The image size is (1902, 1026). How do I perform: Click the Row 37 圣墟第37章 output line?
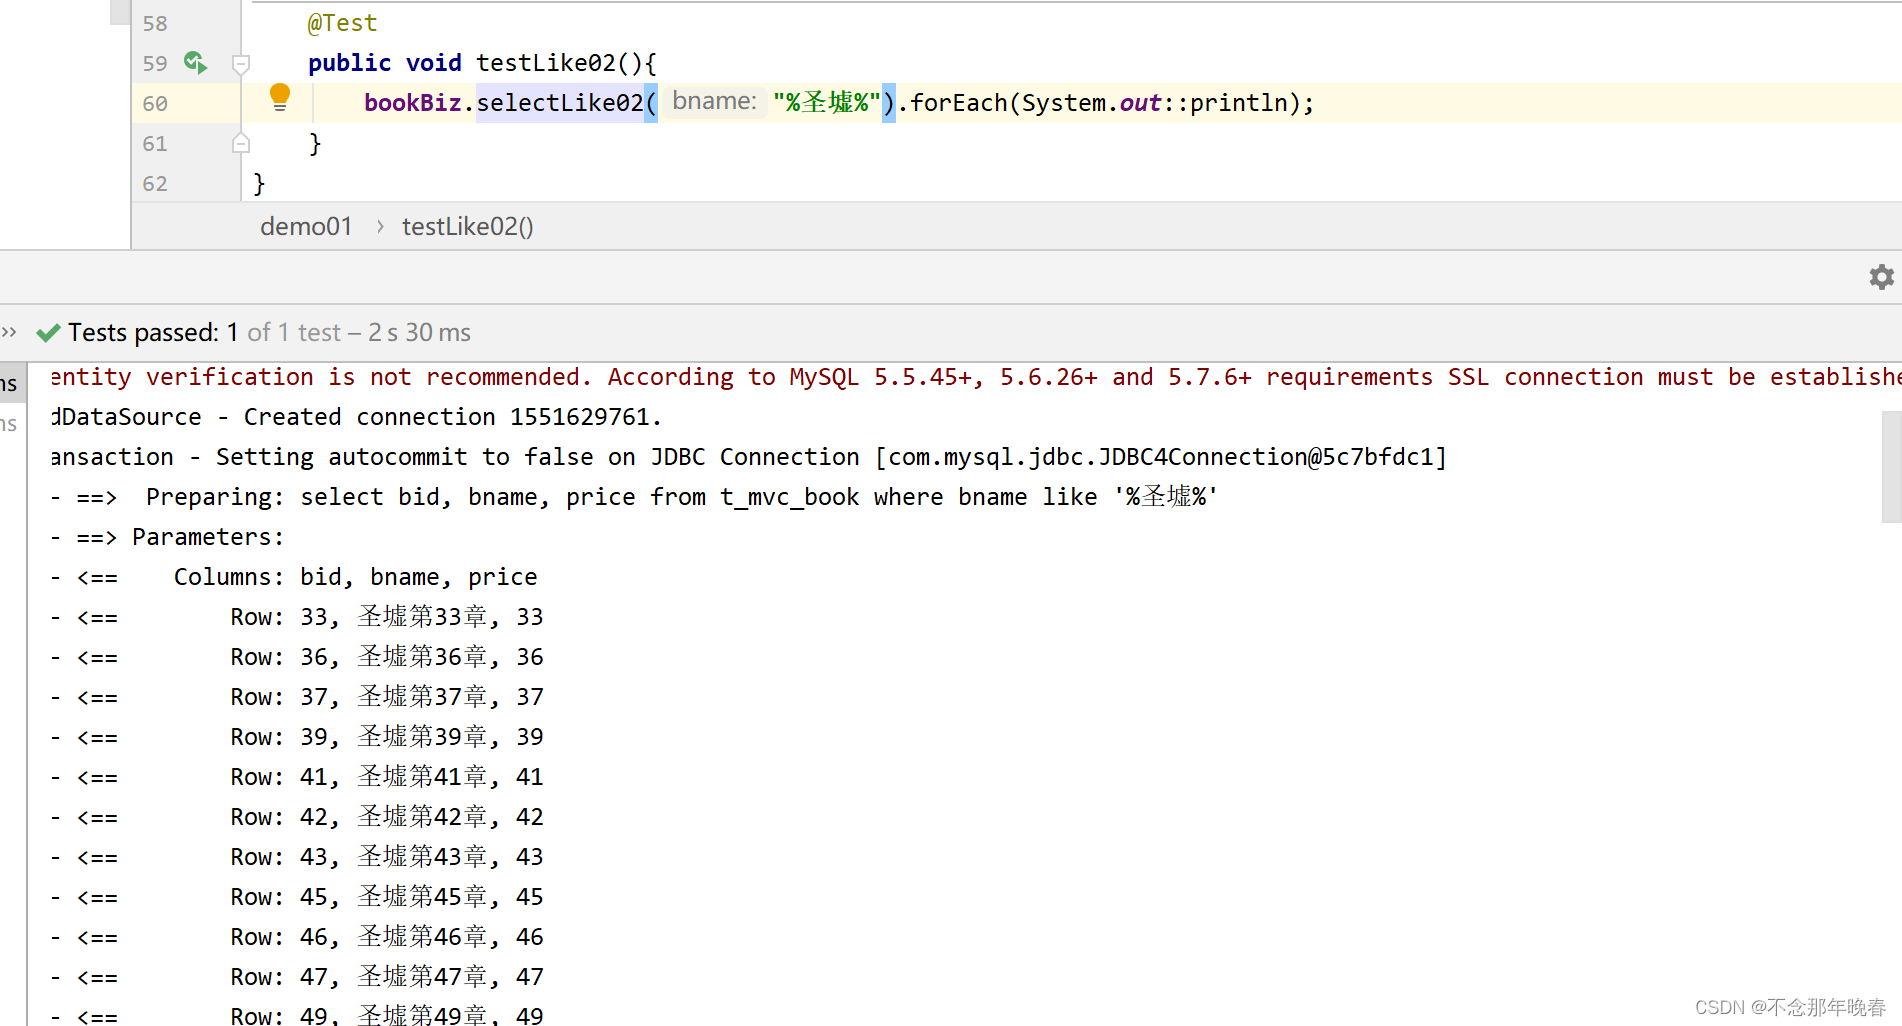(297, 697)
